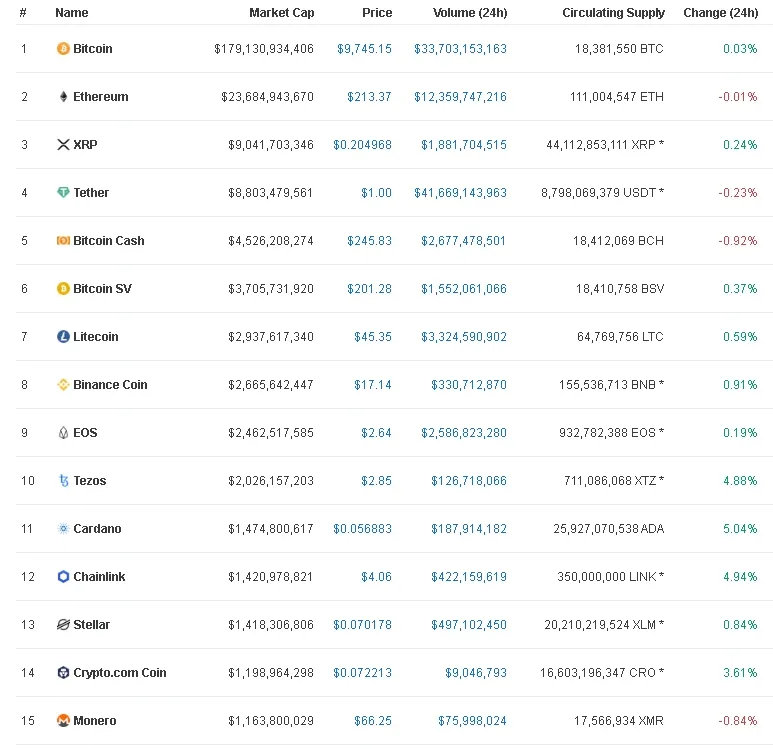773x749 pixels.
Task: Click the Bitcoin coin logo icon
Action: [x=63, y=49]
